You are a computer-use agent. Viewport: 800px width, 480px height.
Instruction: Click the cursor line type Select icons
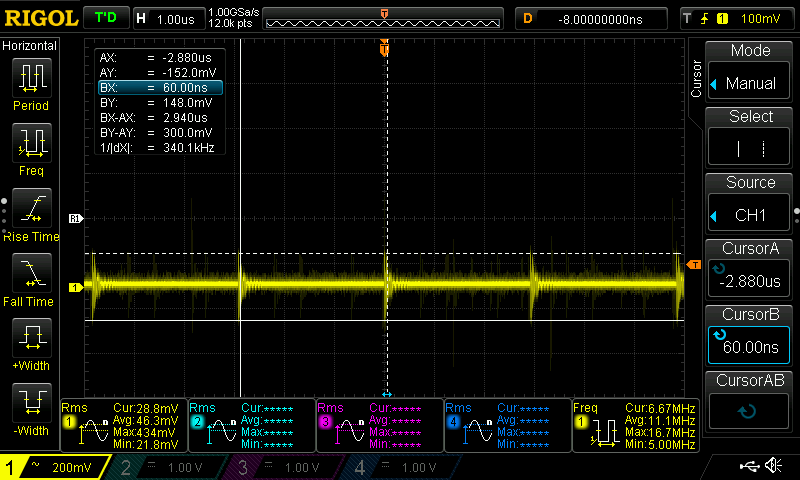751,149
